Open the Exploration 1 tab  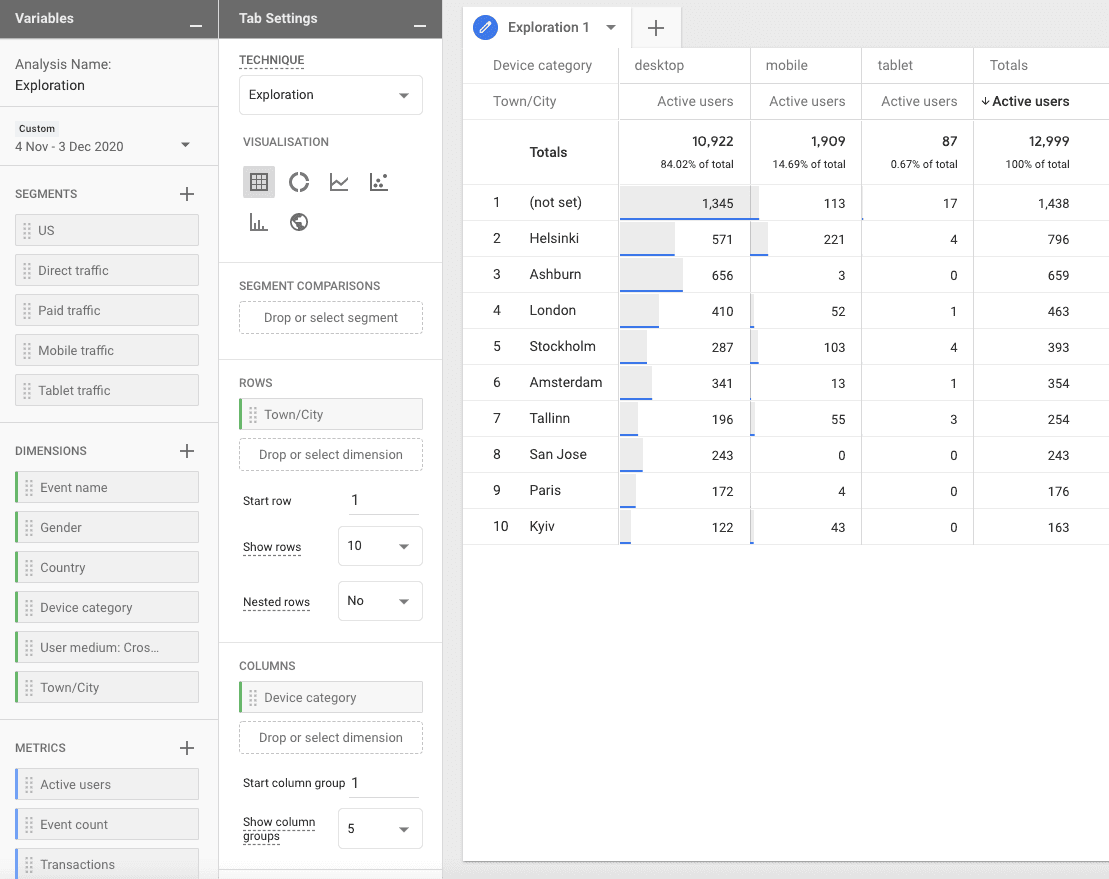[x=546, y=28]
